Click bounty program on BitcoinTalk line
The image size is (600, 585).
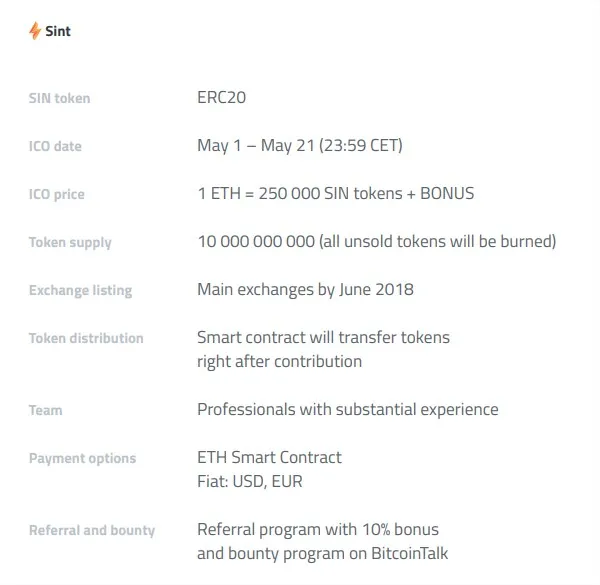click(x=323, y=554)
